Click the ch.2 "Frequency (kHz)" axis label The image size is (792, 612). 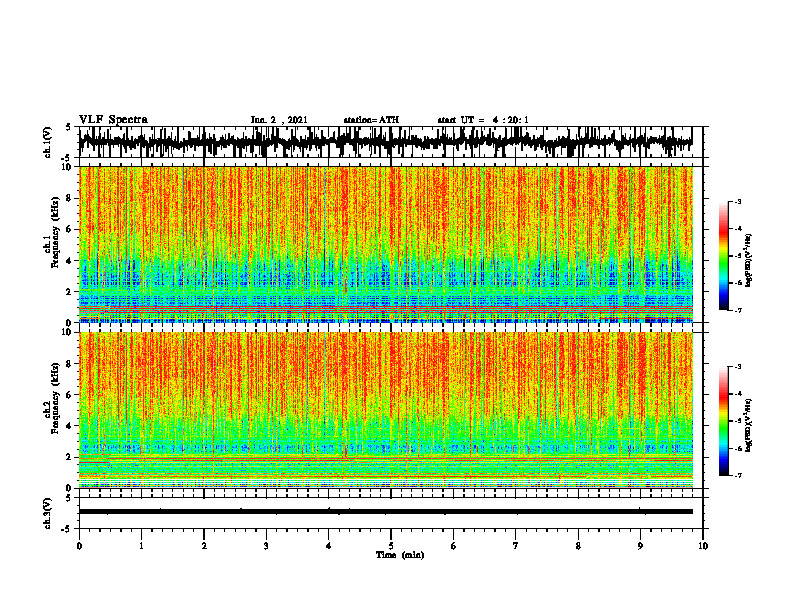55,397
